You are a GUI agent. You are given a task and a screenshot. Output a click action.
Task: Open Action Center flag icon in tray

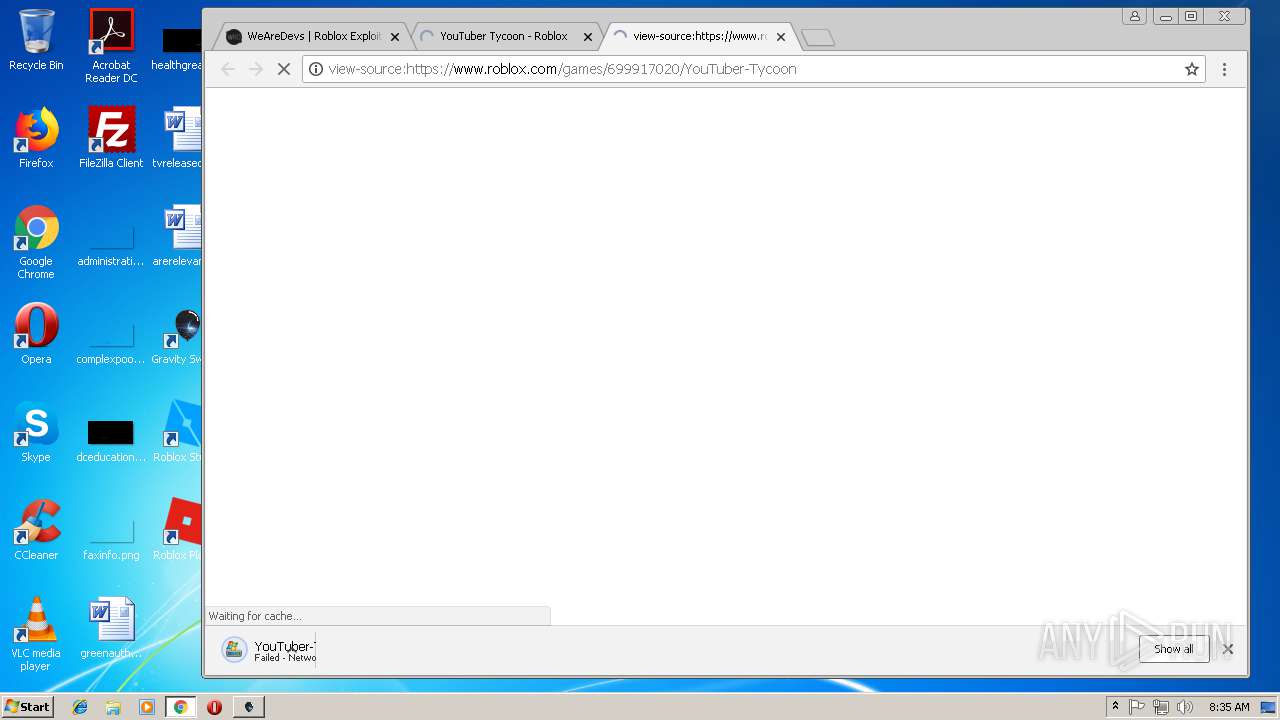(1137, 707)
